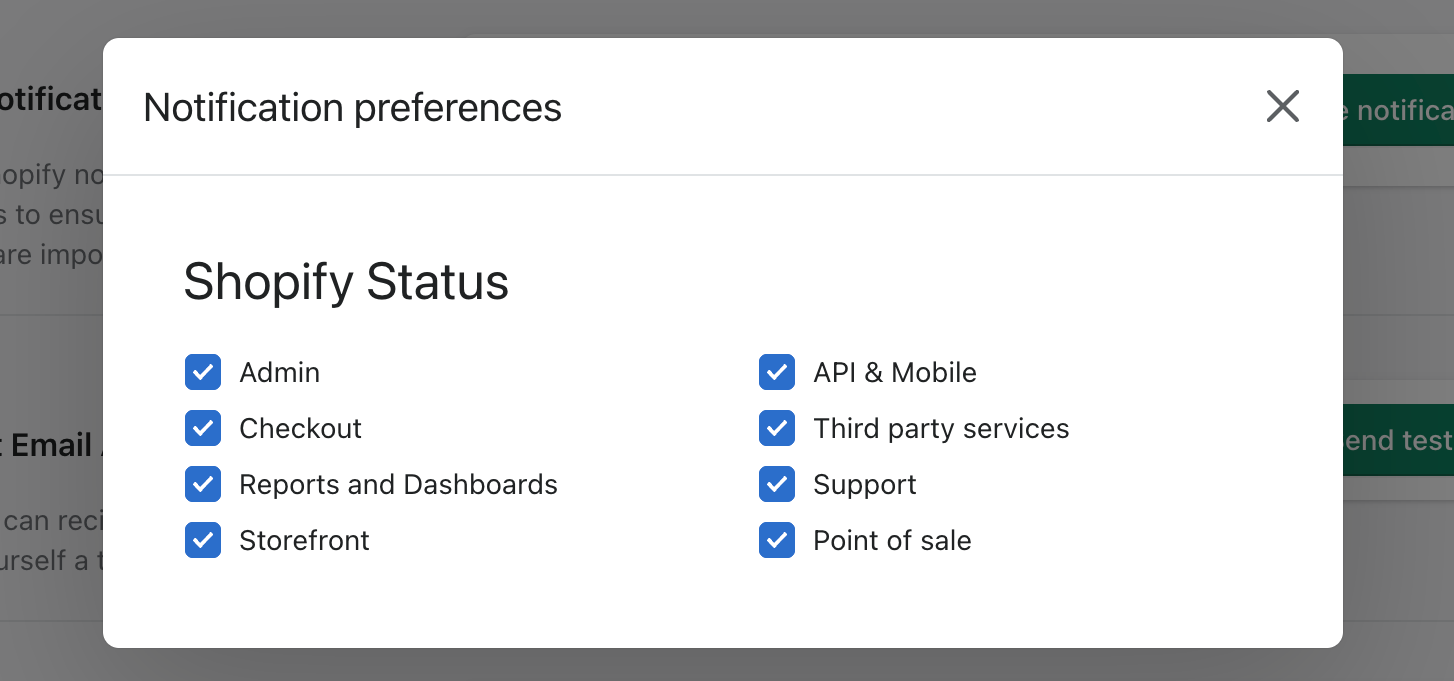Click the "Admin" label text
1454x681 pixels.
point(280,372)
